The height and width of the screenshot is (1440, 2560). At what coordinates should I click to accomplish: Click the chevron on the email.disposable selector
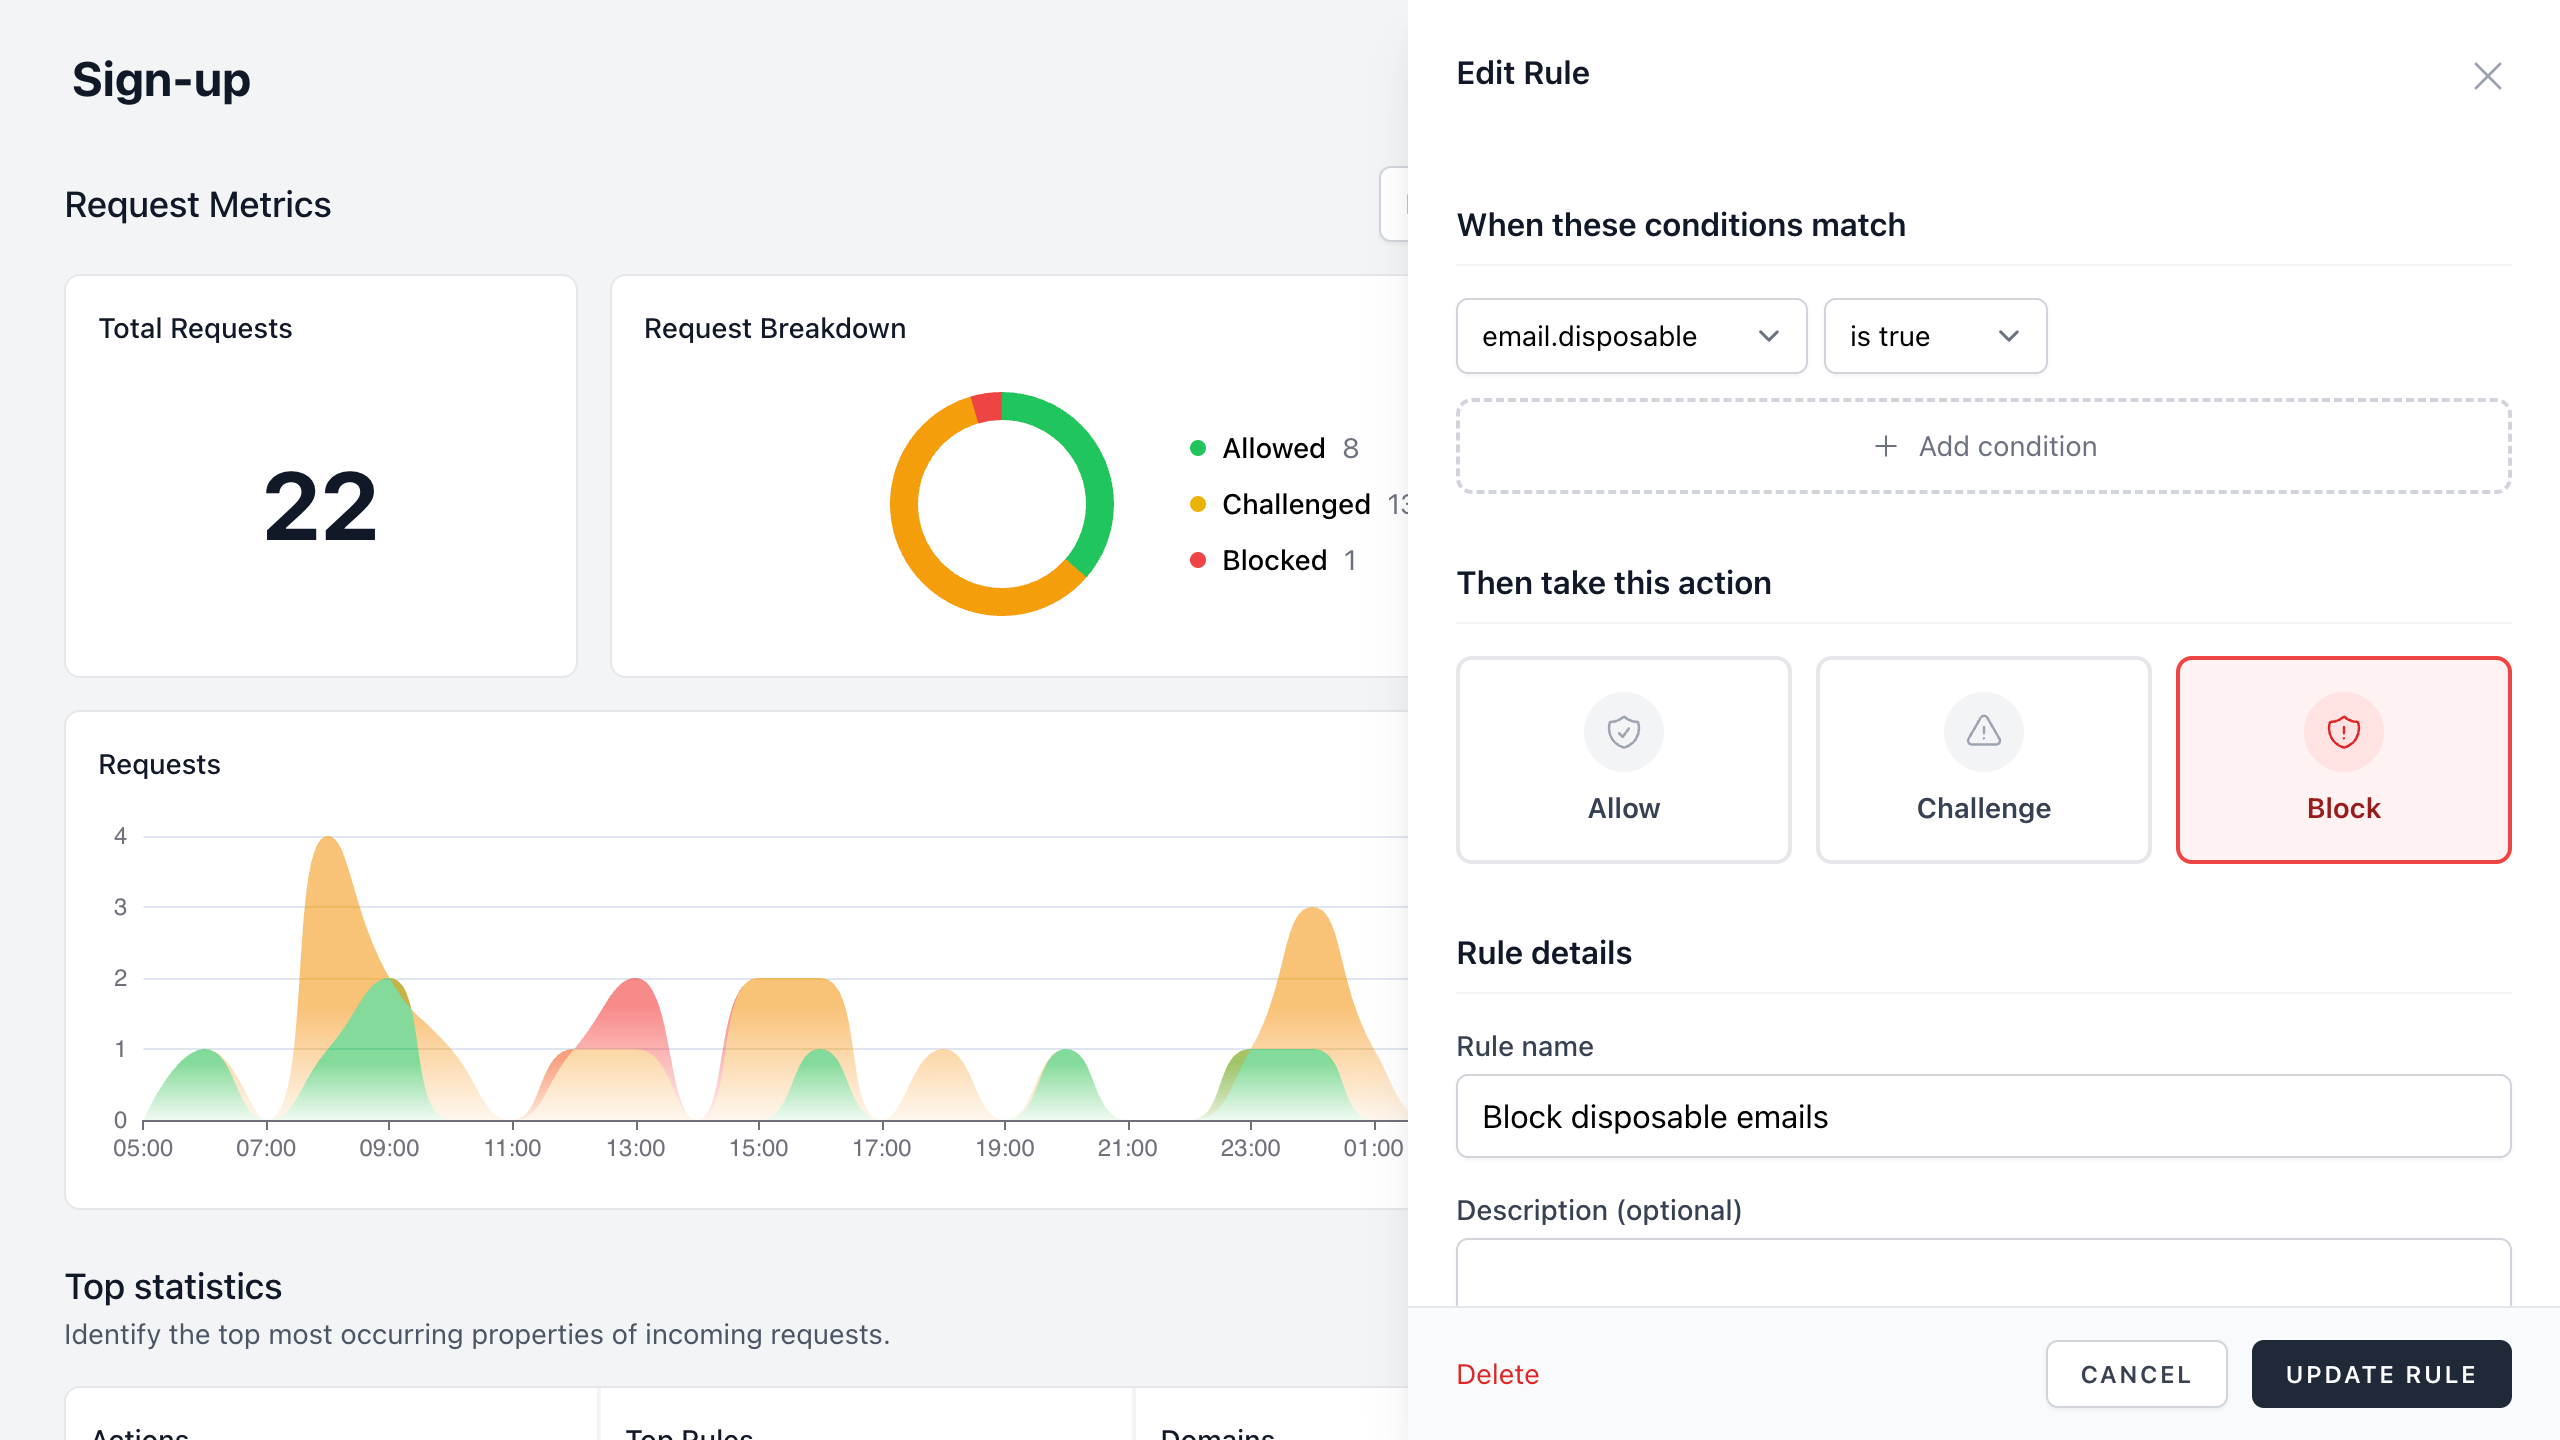1768,336
